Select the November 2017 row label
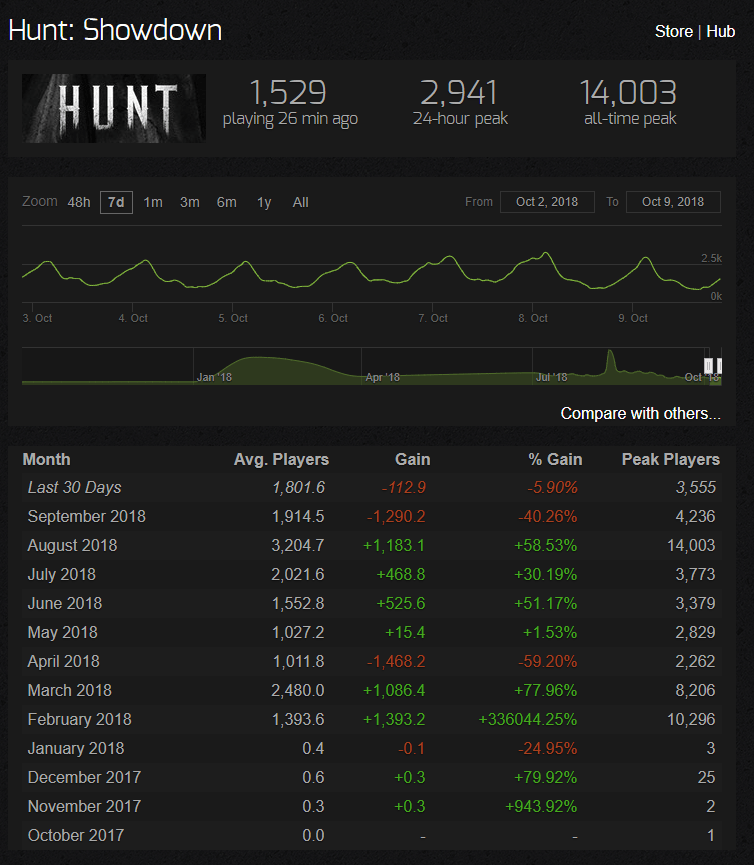This screenshot has height=865, width=754. coord(84,807)
